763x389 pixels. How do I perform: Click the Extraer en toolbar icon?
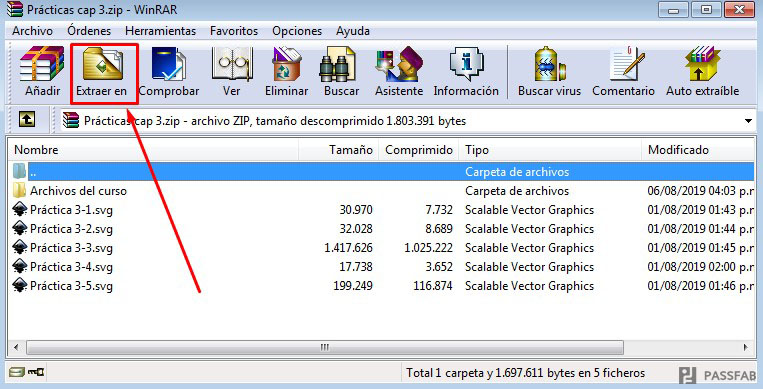[x=102, y=64]
